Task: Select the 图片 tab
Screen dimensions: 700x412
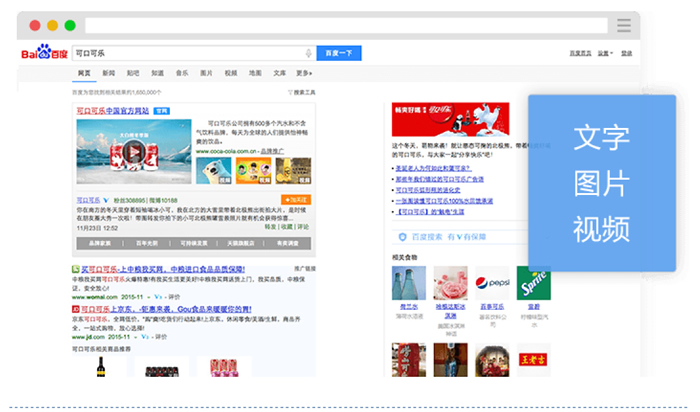Action: pos(206,73)
